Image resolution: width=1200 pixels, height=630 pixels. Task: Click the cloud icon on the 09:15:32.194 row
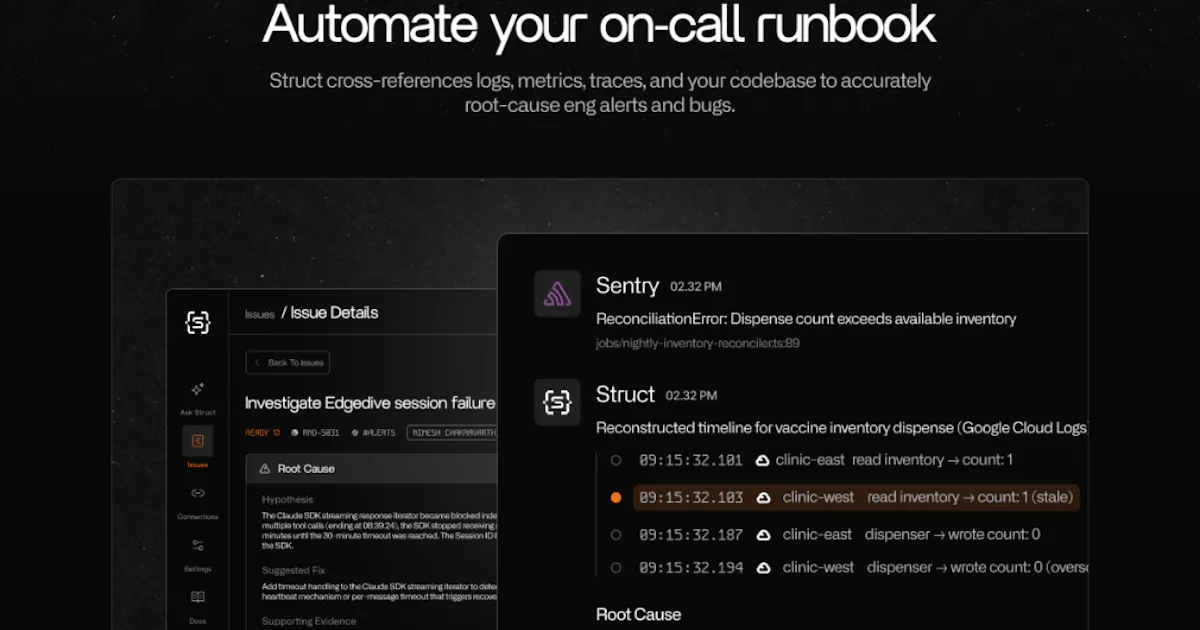[763, 568]
